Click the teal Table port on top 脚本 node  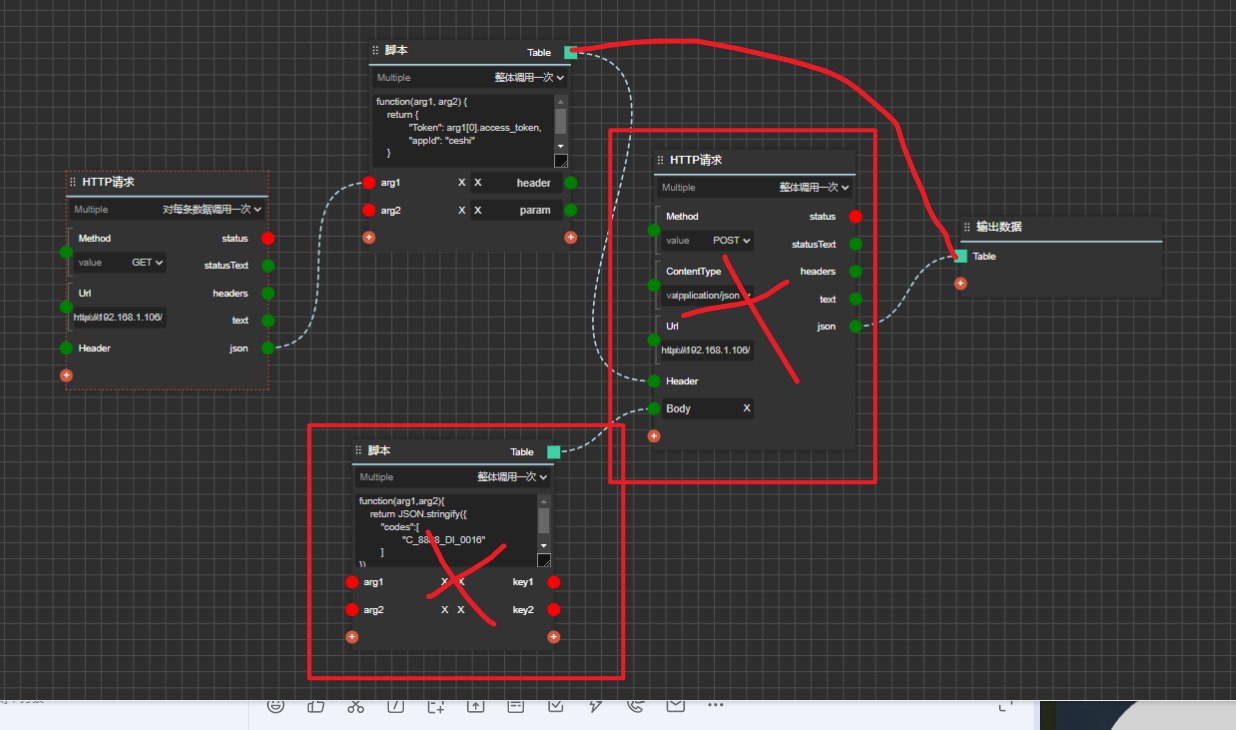pos(571,52)
